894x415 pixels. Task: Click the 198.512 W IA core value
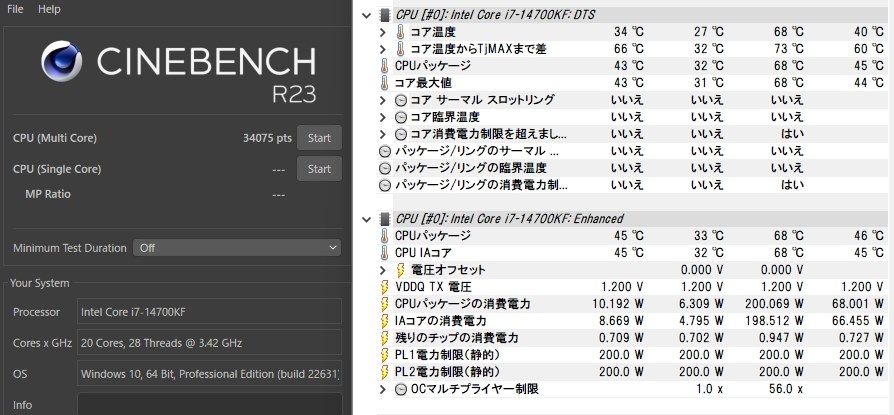774,321
